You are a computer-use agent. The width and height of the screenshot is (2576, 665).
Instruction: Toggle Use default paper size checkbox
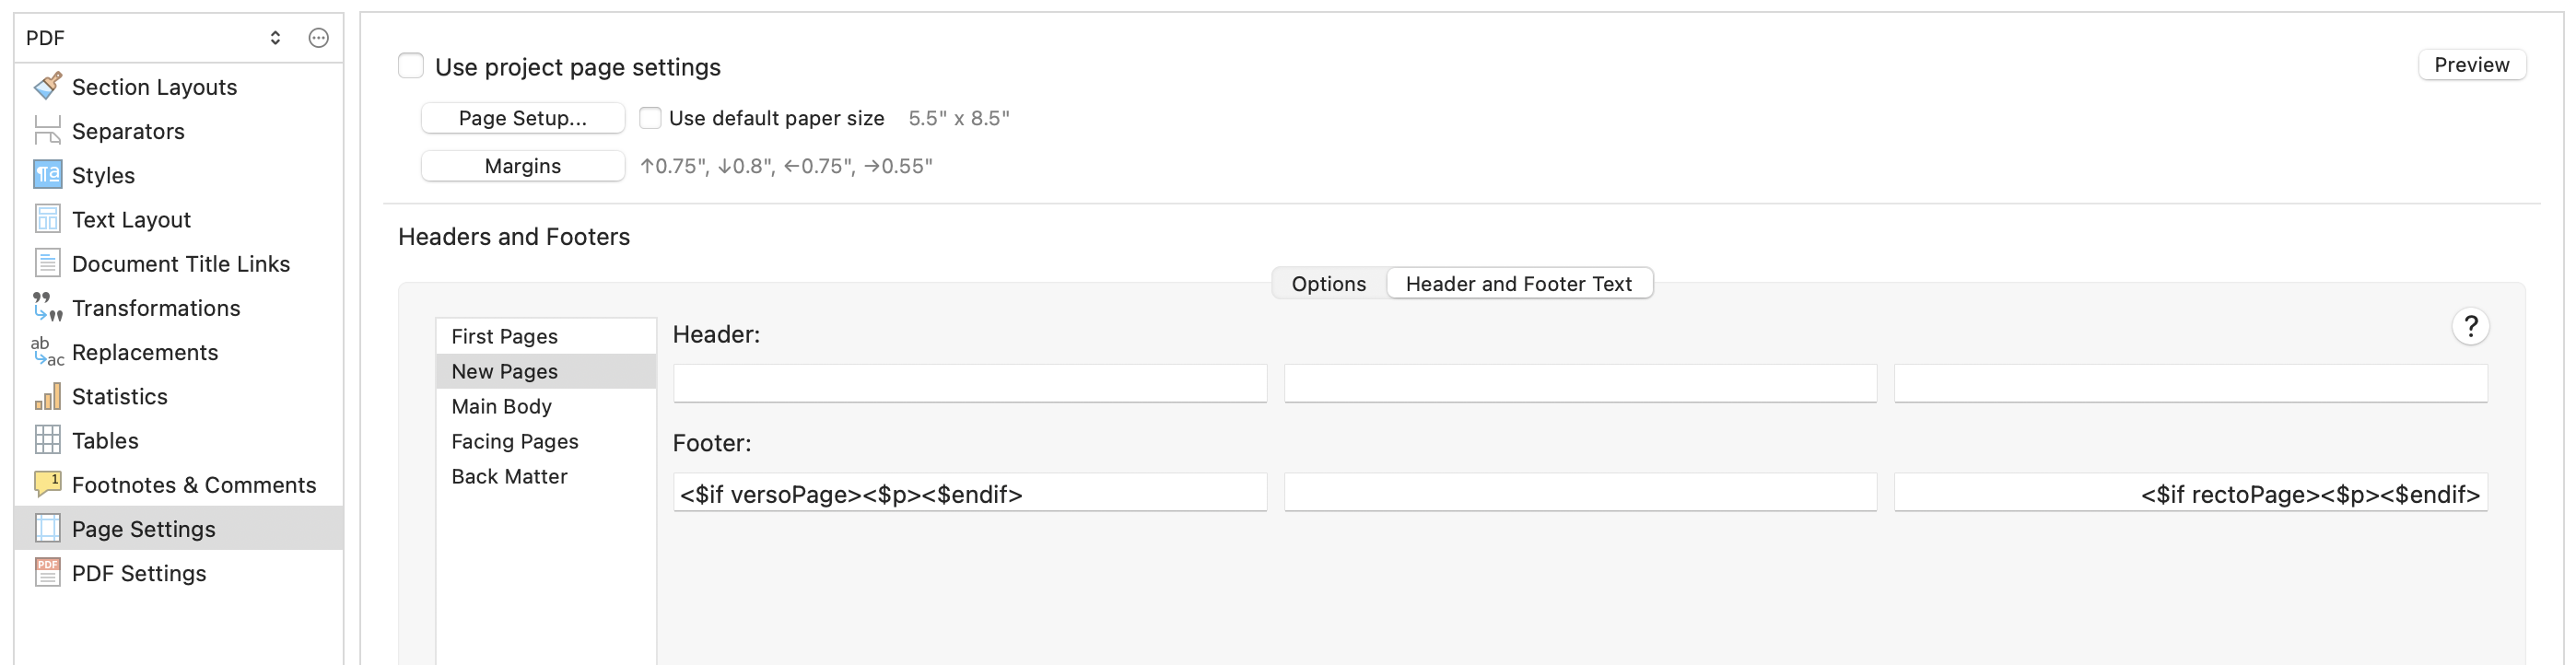click(x=650, y=118)
